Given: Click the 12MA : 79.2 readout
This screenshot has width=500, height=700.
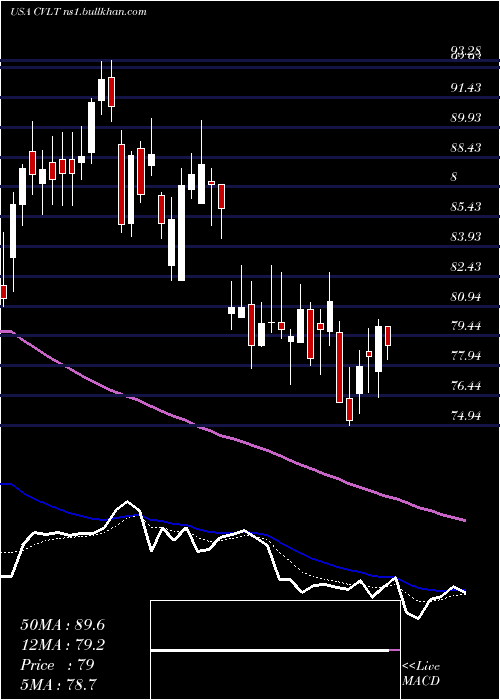Looking at the screenshot, I should (x=62, y=645).
